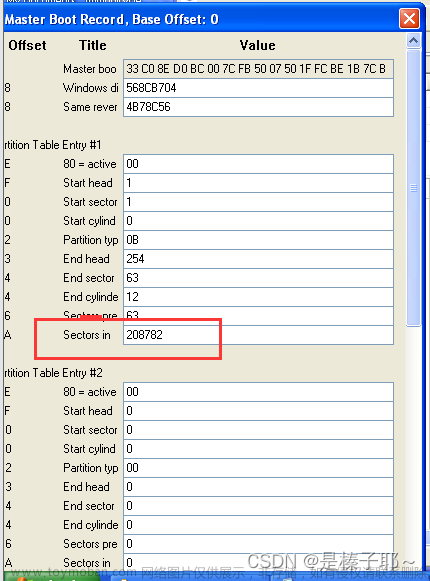Screen dimensions: 430x581
Task: Click Entry #1 80 = active field
Action: point(258,164)
